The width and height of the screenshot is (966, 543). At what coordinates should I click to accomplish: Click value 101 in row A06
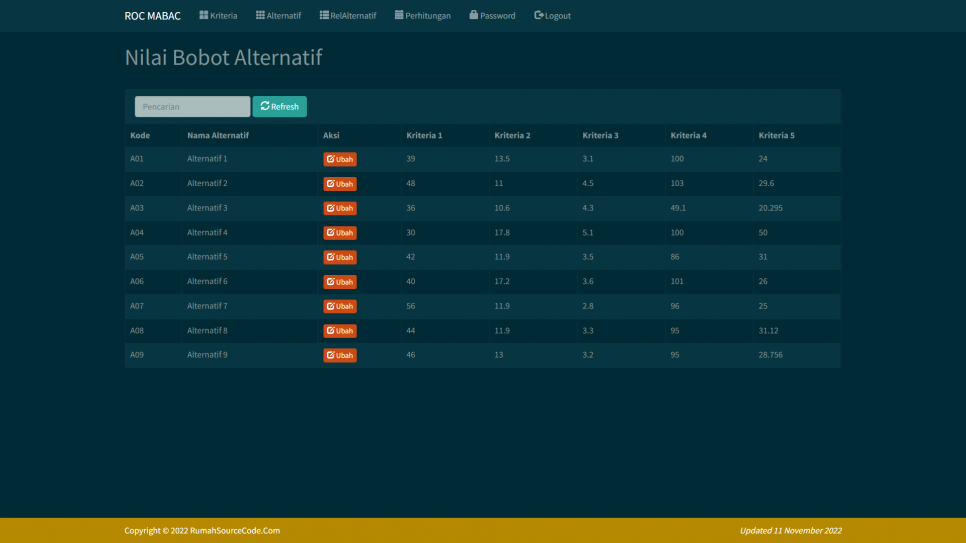point(676,282)
